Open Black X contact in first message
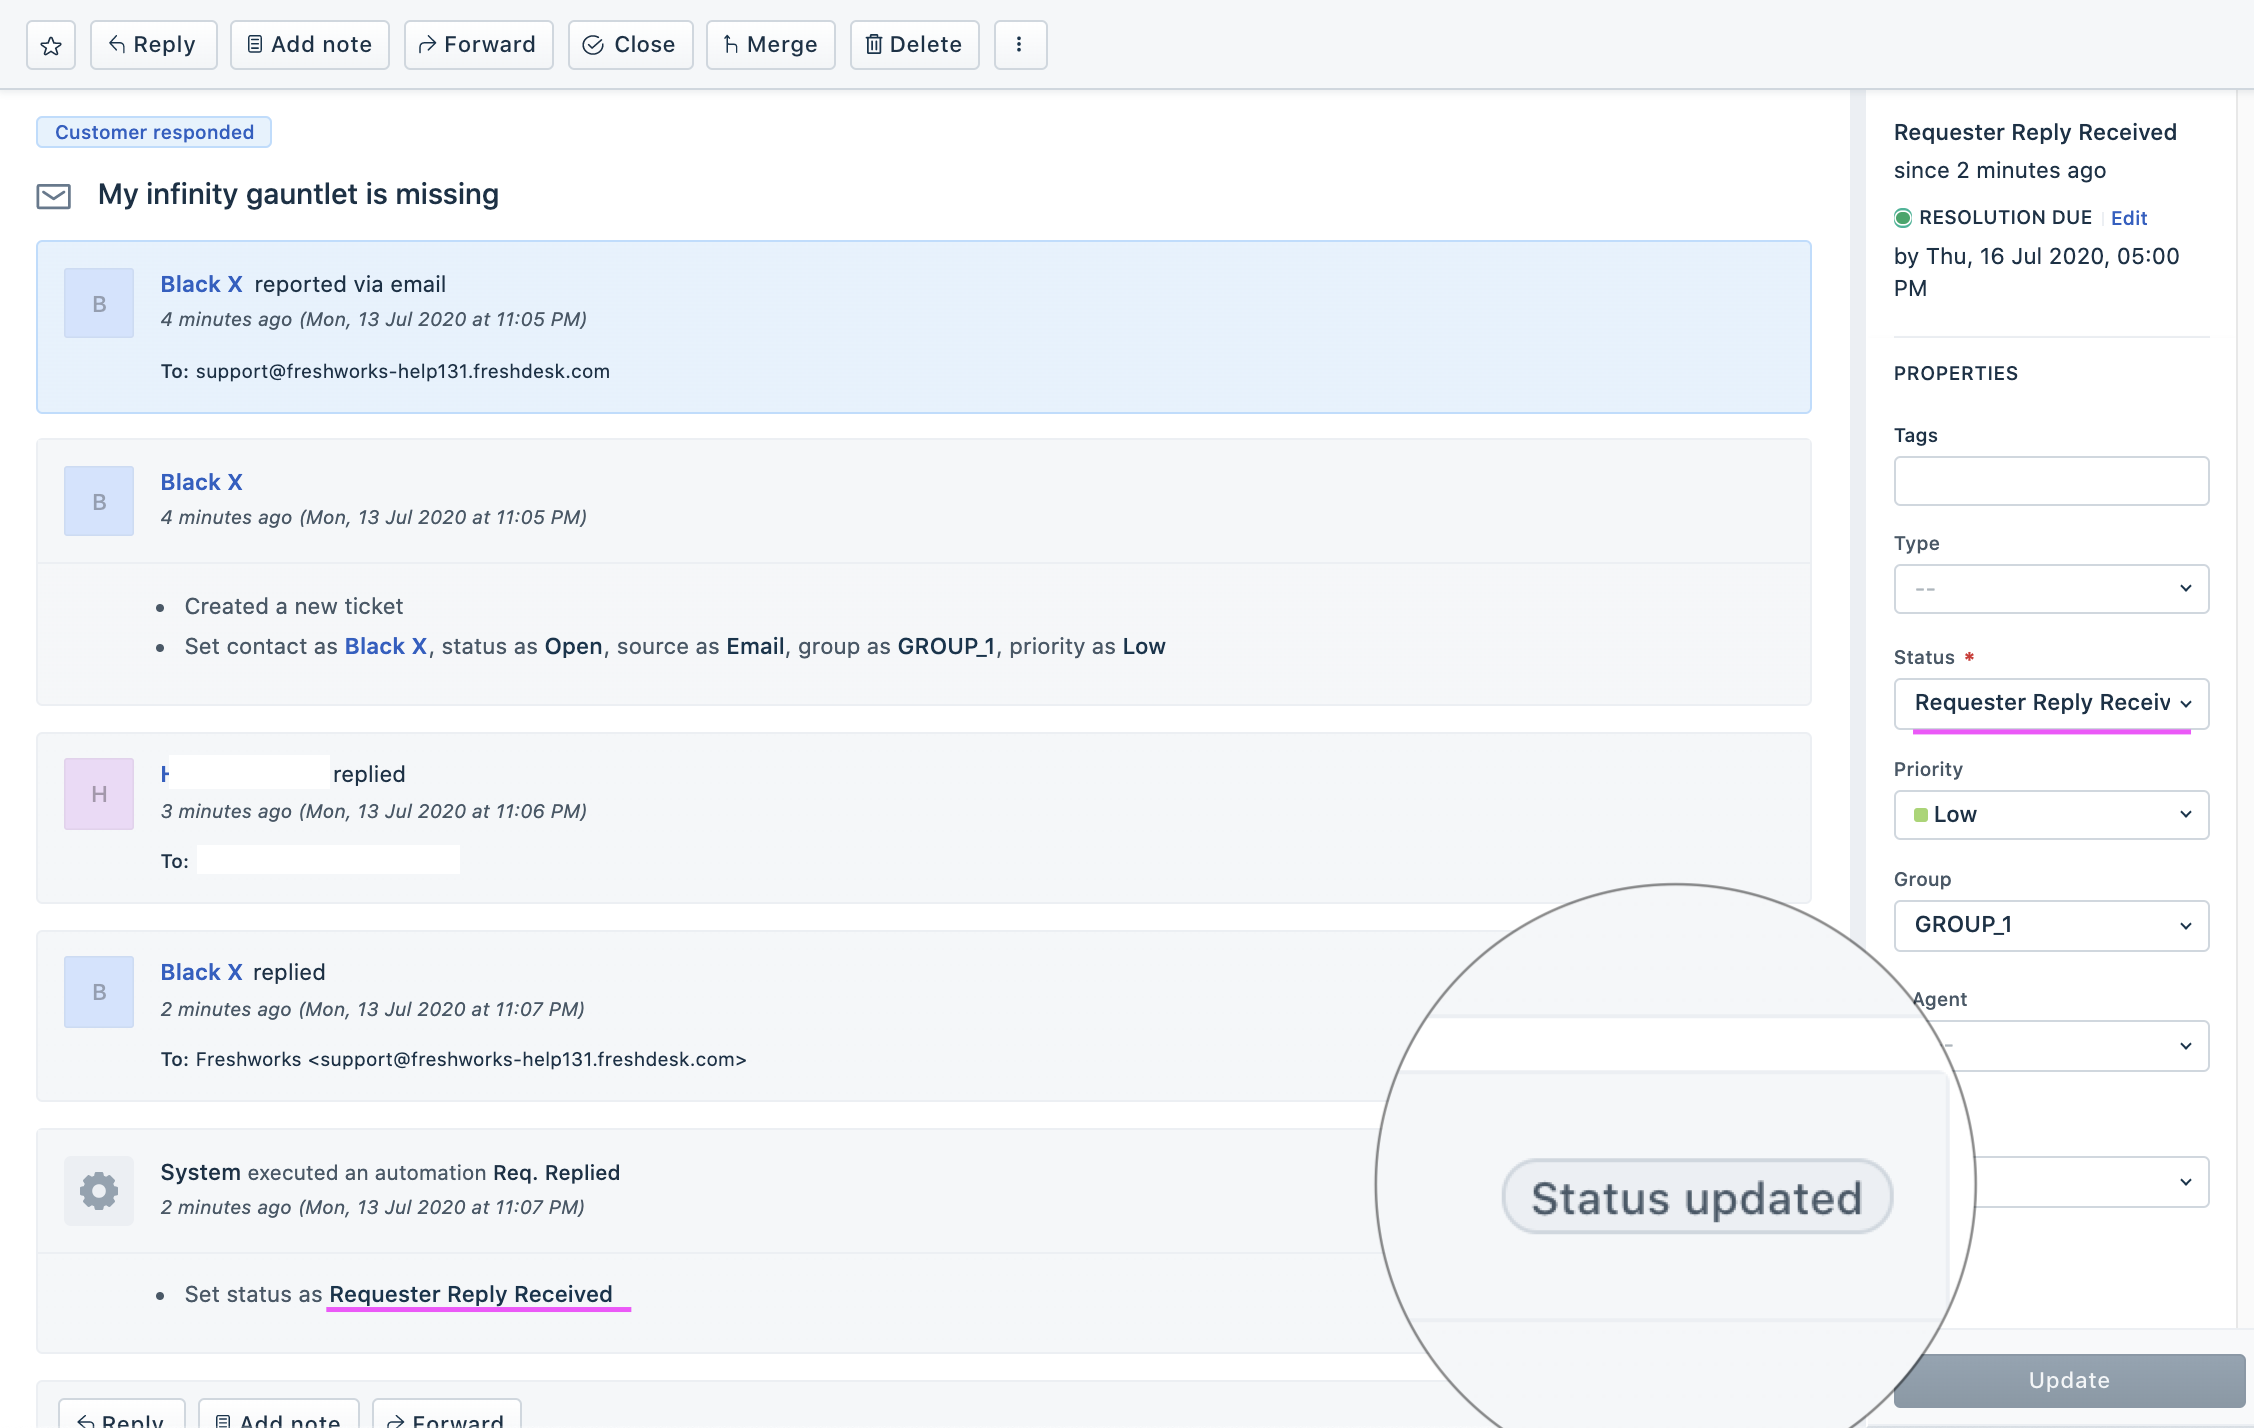This screenshot has width=2254, height=1428. [201, 284]
